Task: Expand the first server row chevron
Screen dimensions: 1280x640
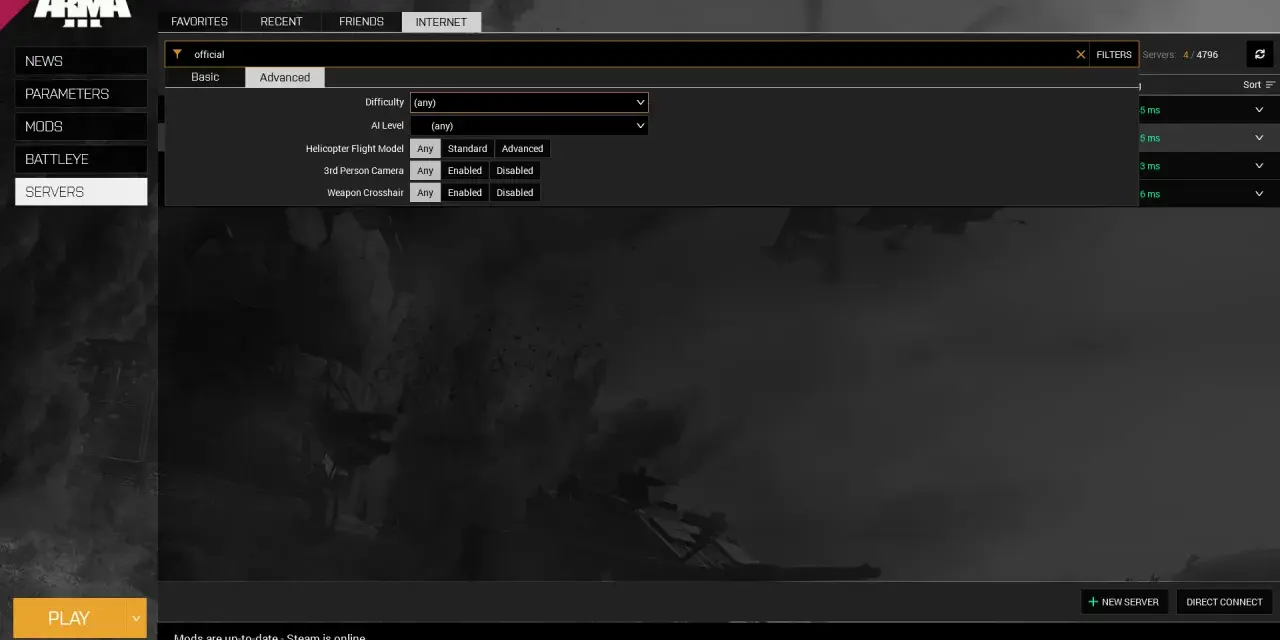Action: tap(1259, 110)
